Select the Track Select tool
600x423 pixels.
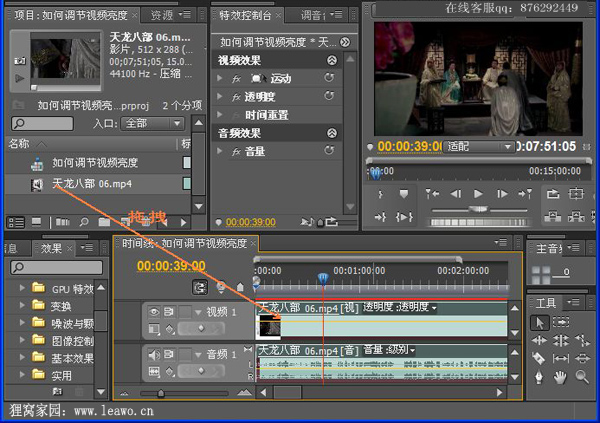[561, 322]
